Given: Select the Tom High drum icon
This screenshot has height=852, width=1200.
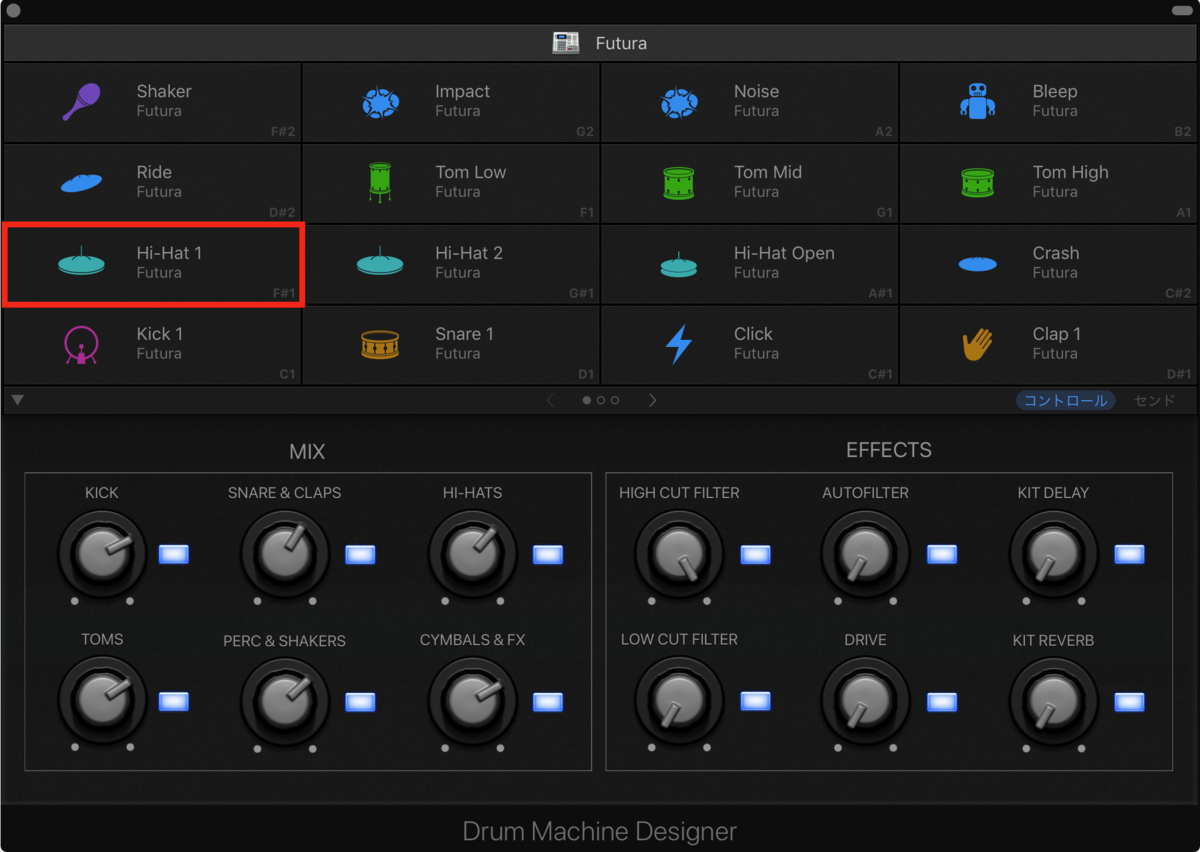Looking at the screenshot, I should coord(977,183).
